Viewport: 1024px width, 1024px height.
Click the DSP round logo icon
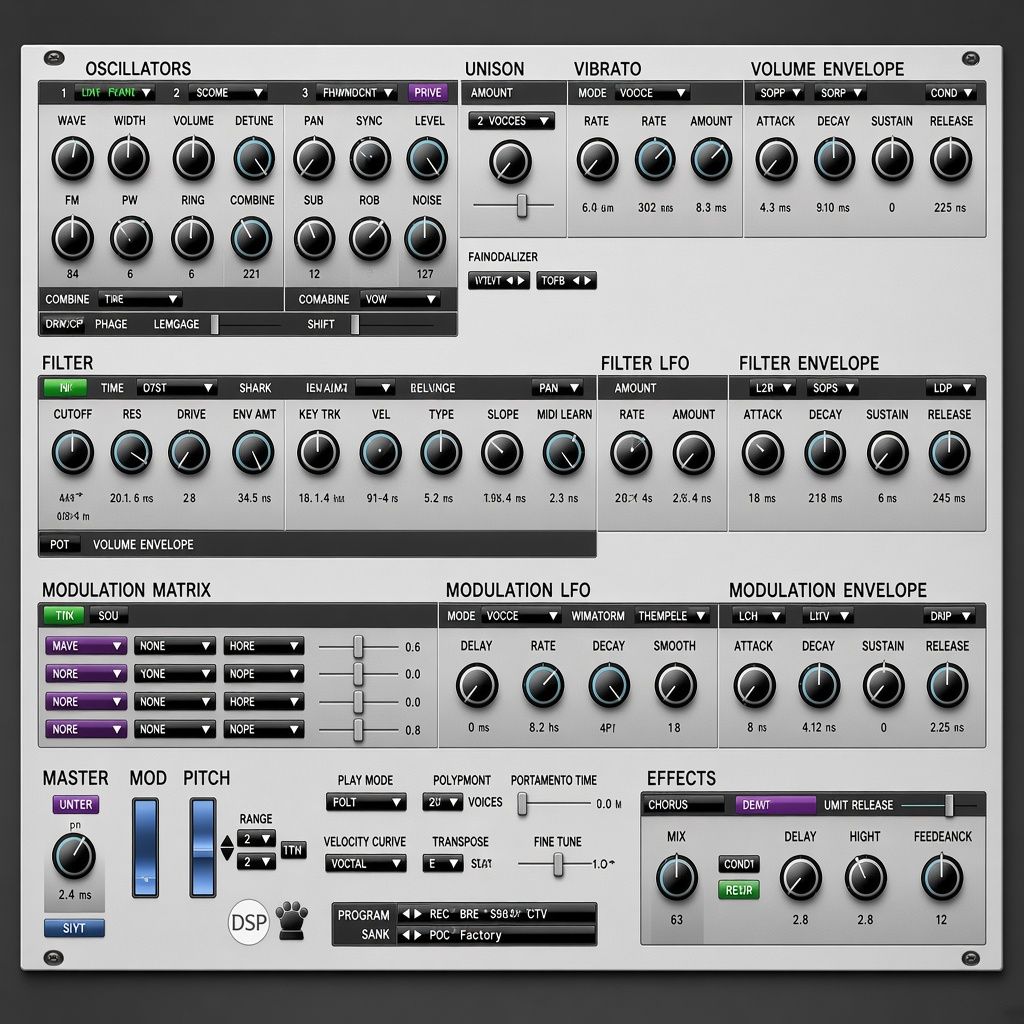click(249, 922)
